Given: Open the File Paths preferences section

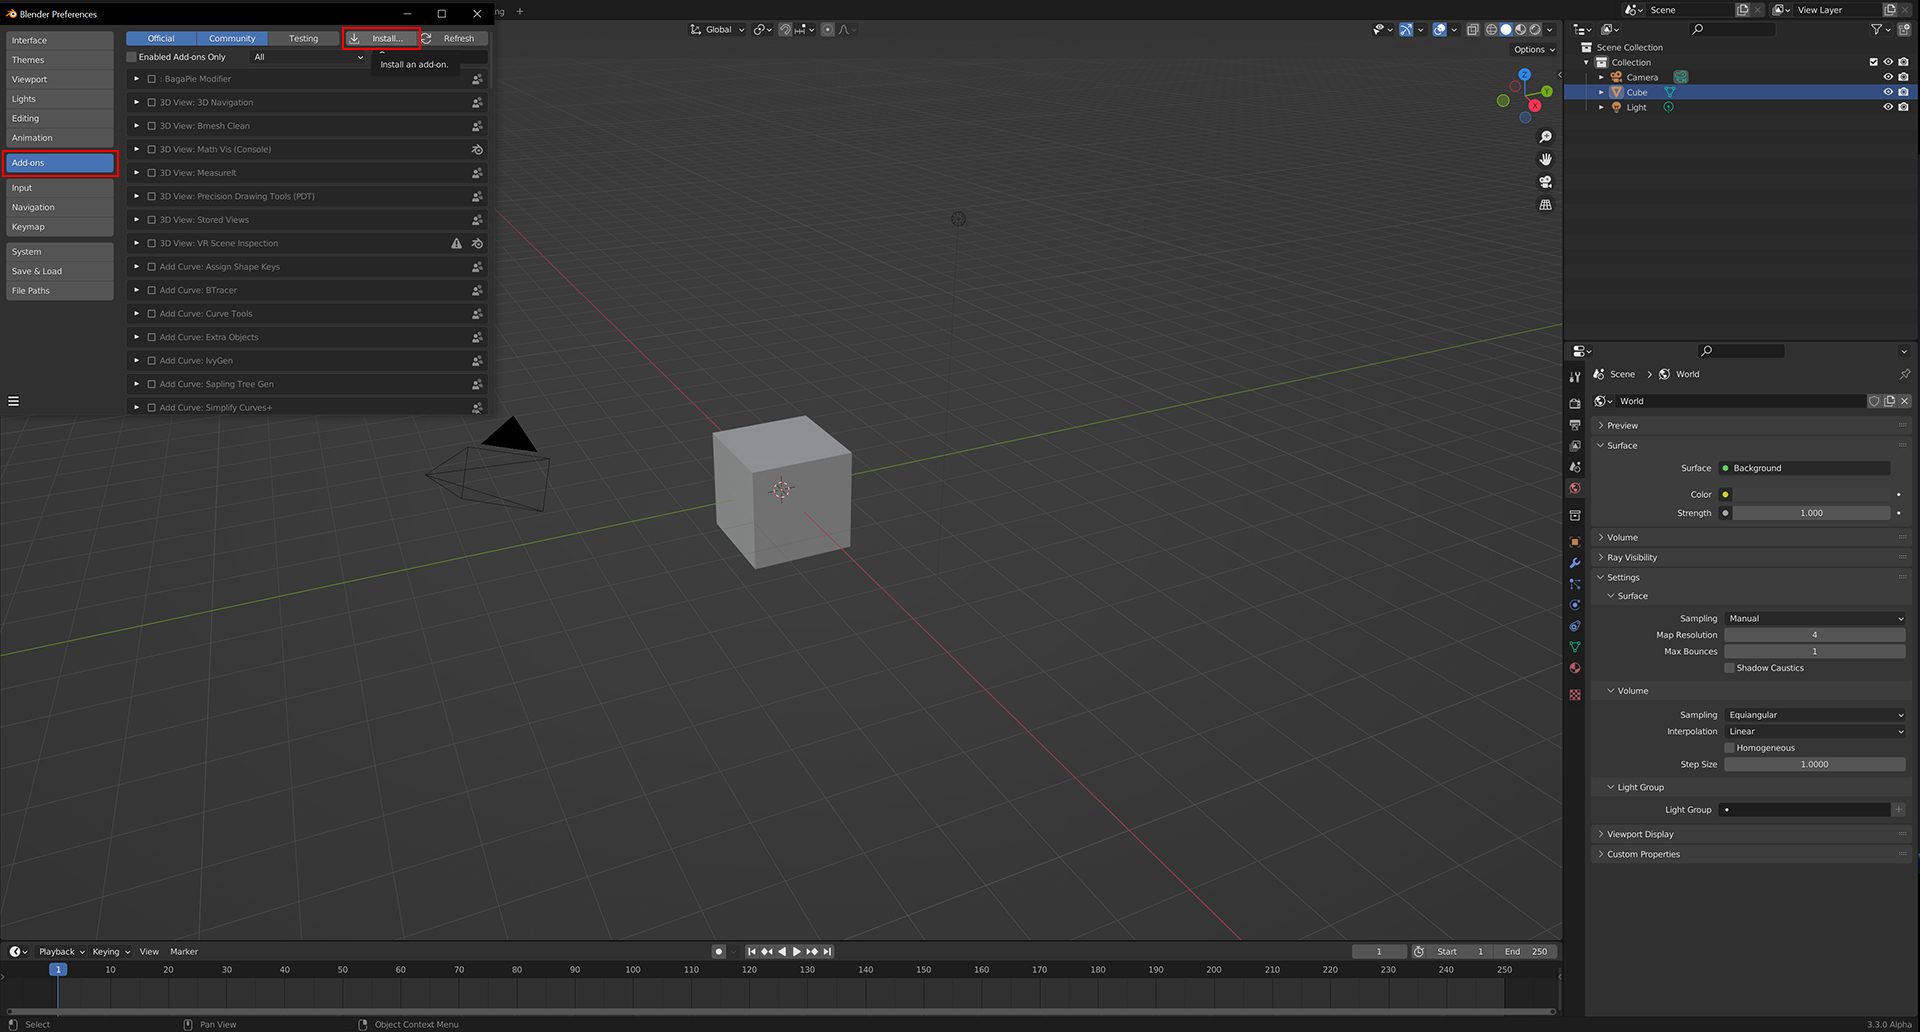Looking at the screenshot, I should [59, 291].
